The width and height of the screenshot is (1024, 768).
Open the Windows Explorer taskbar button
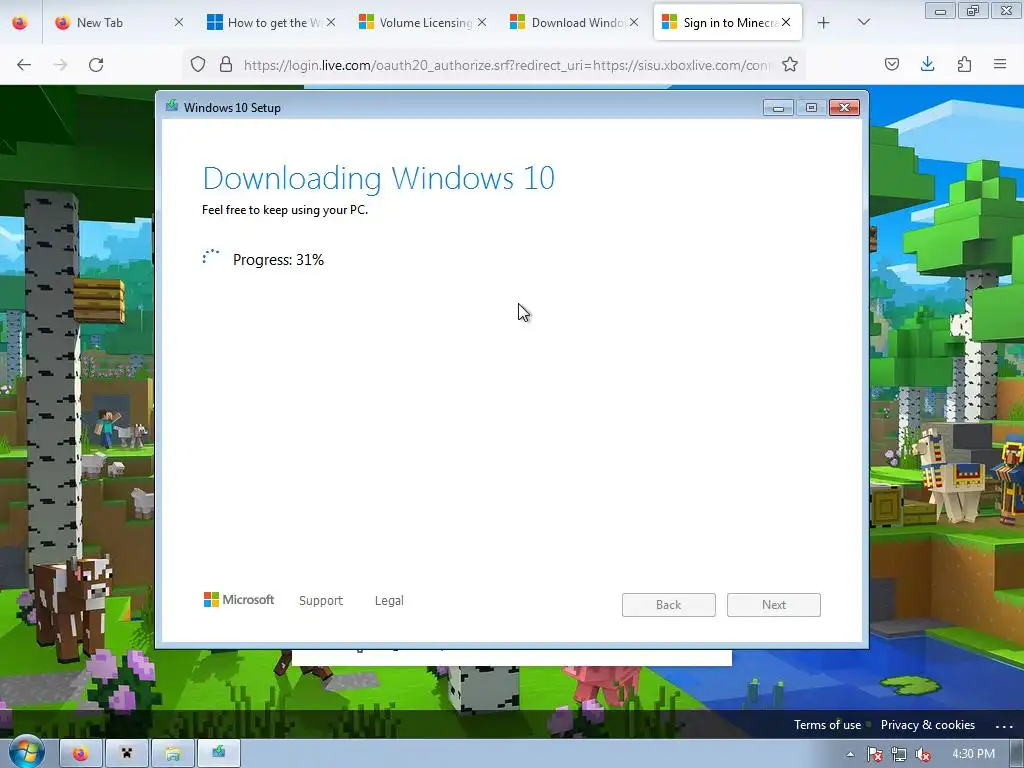tap(172, 754)
